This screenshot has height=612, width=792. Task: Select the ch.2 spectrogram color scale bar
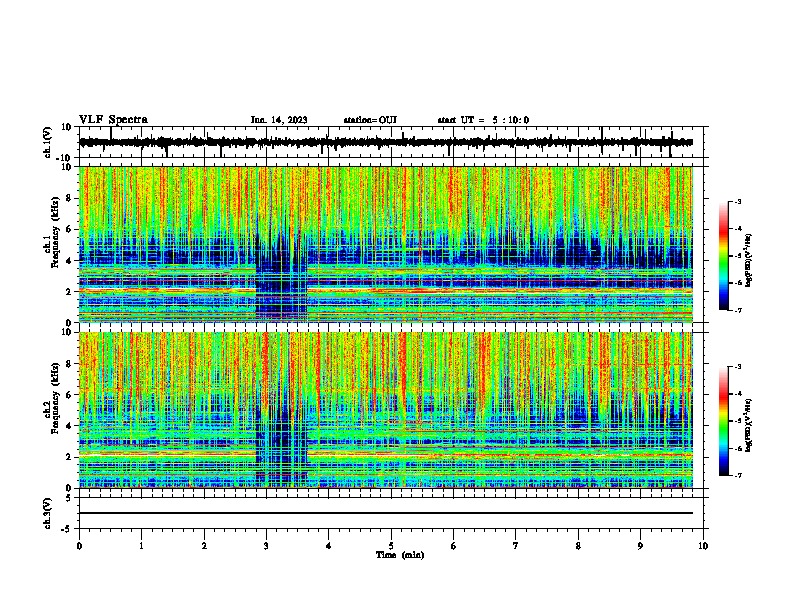724,421
